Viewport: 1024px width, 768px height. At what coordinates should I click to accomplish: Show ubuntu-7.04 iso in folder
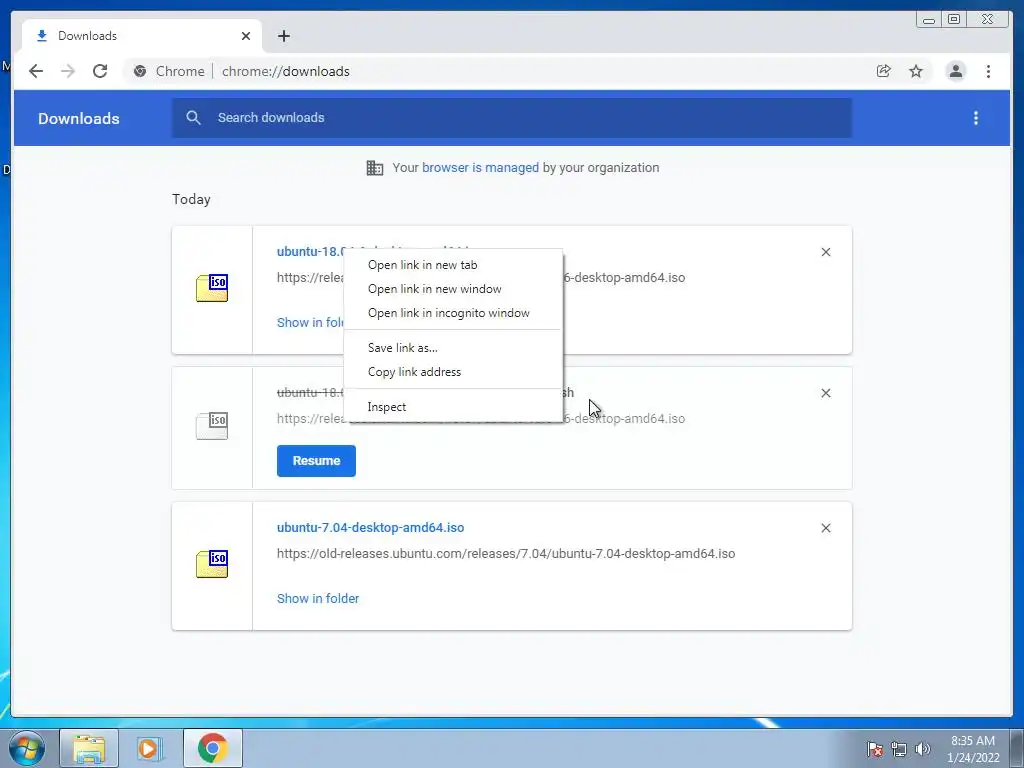318,598
